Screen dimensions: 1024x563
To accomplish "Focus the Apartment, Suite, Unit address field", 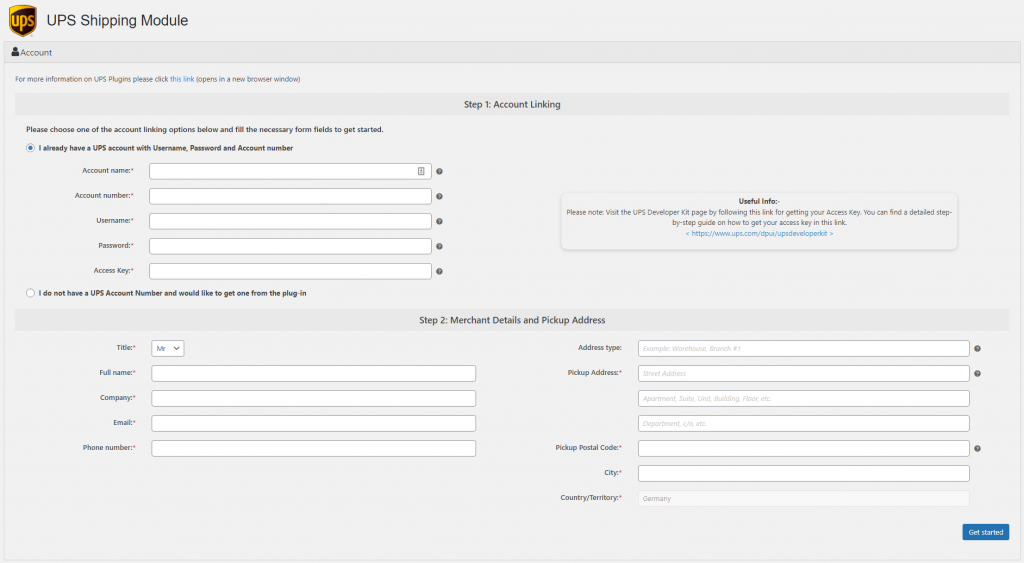I will click(803, 398).
